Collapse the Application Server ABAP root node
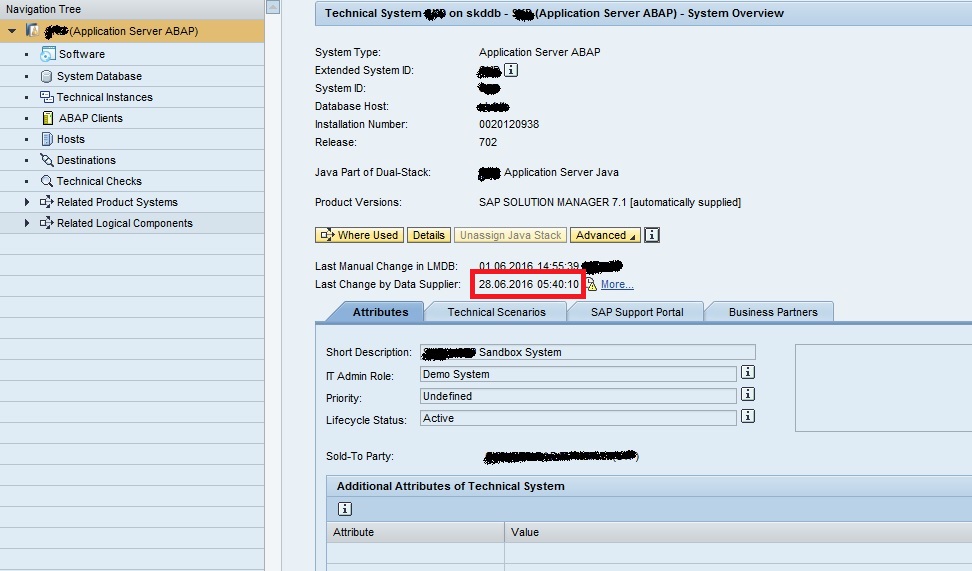 pyautogui.click(x=11, y=31)
